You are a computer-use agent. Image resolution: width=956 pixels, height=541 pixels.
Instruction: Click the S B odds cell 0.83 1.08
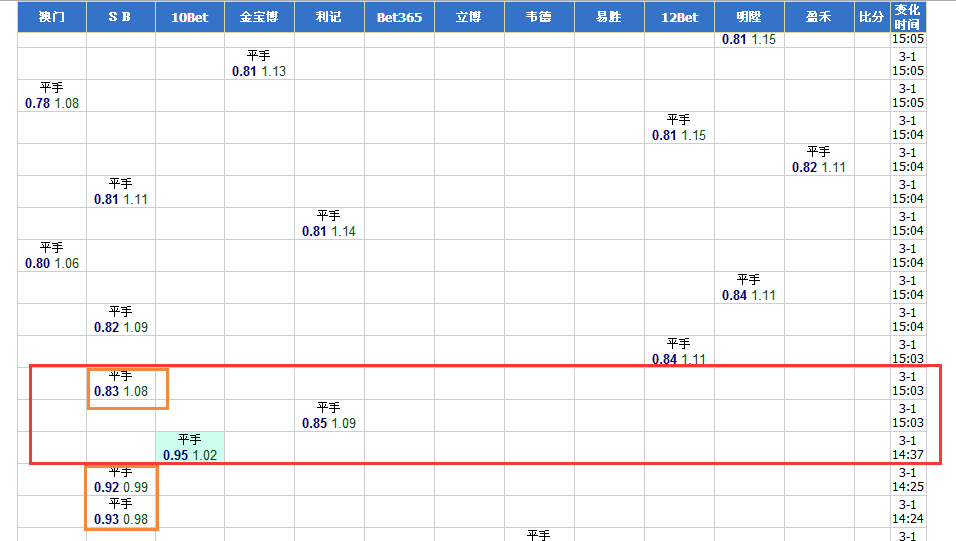[x=121, y=384]
